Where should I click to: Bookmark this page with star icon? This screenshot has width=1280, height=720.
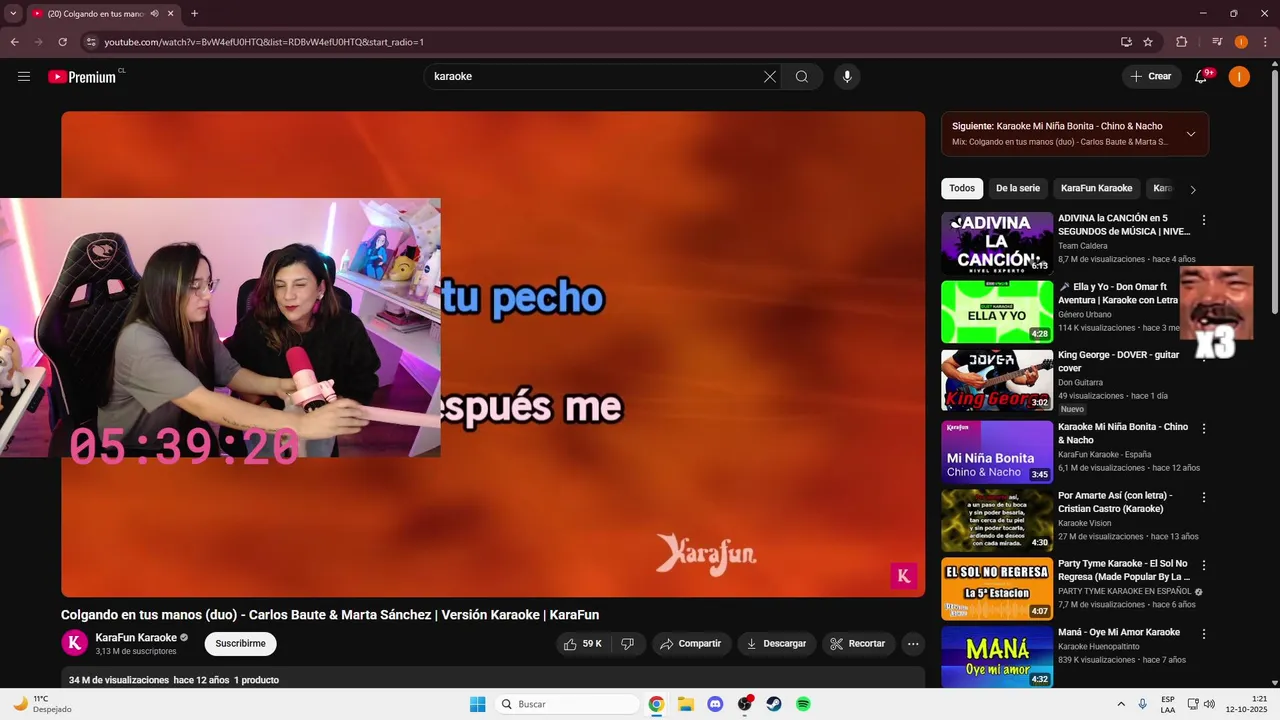coord(1148,42)
